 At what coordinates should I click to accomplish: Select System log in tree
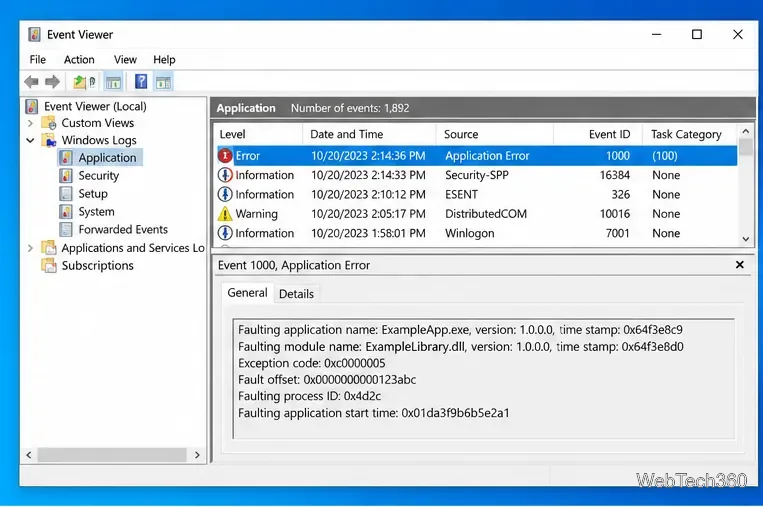[96, 212]
